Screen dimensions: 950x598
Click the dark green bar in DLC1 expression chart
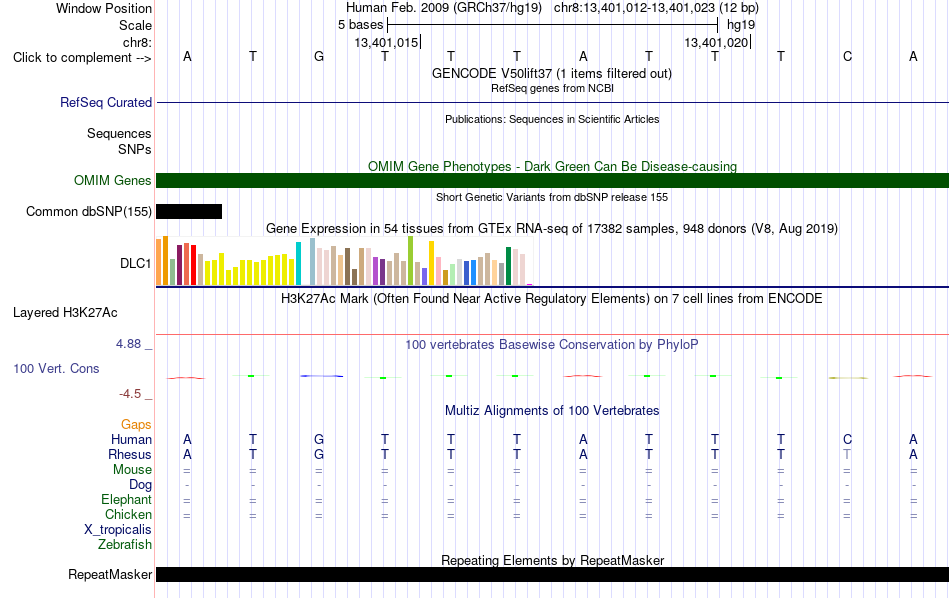(x=508, y=266)
